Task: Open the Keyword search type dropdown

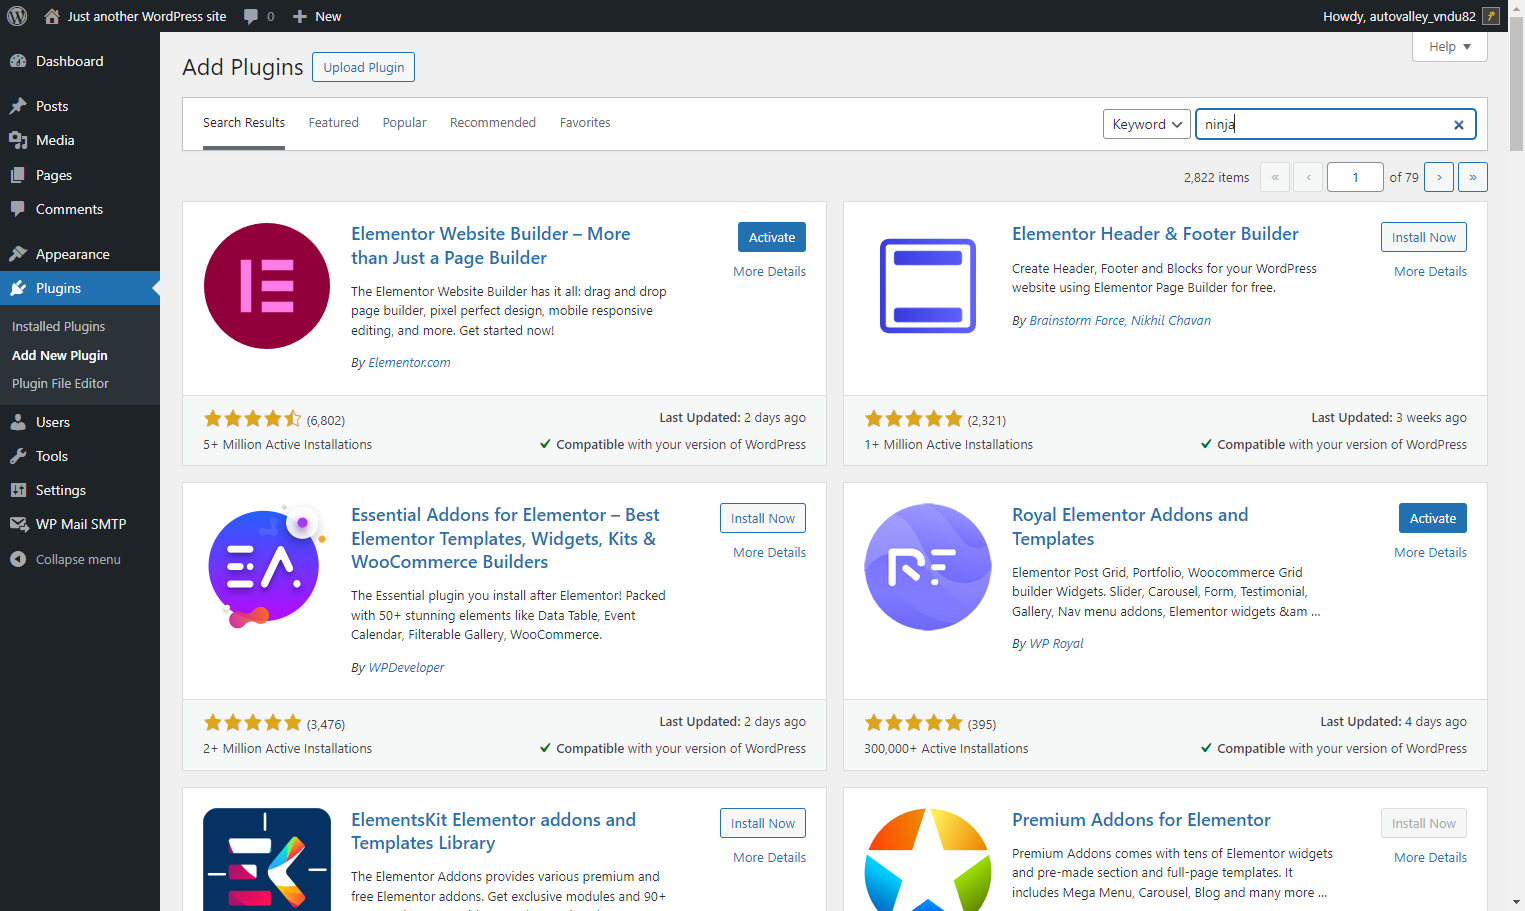Action: 1147,124
